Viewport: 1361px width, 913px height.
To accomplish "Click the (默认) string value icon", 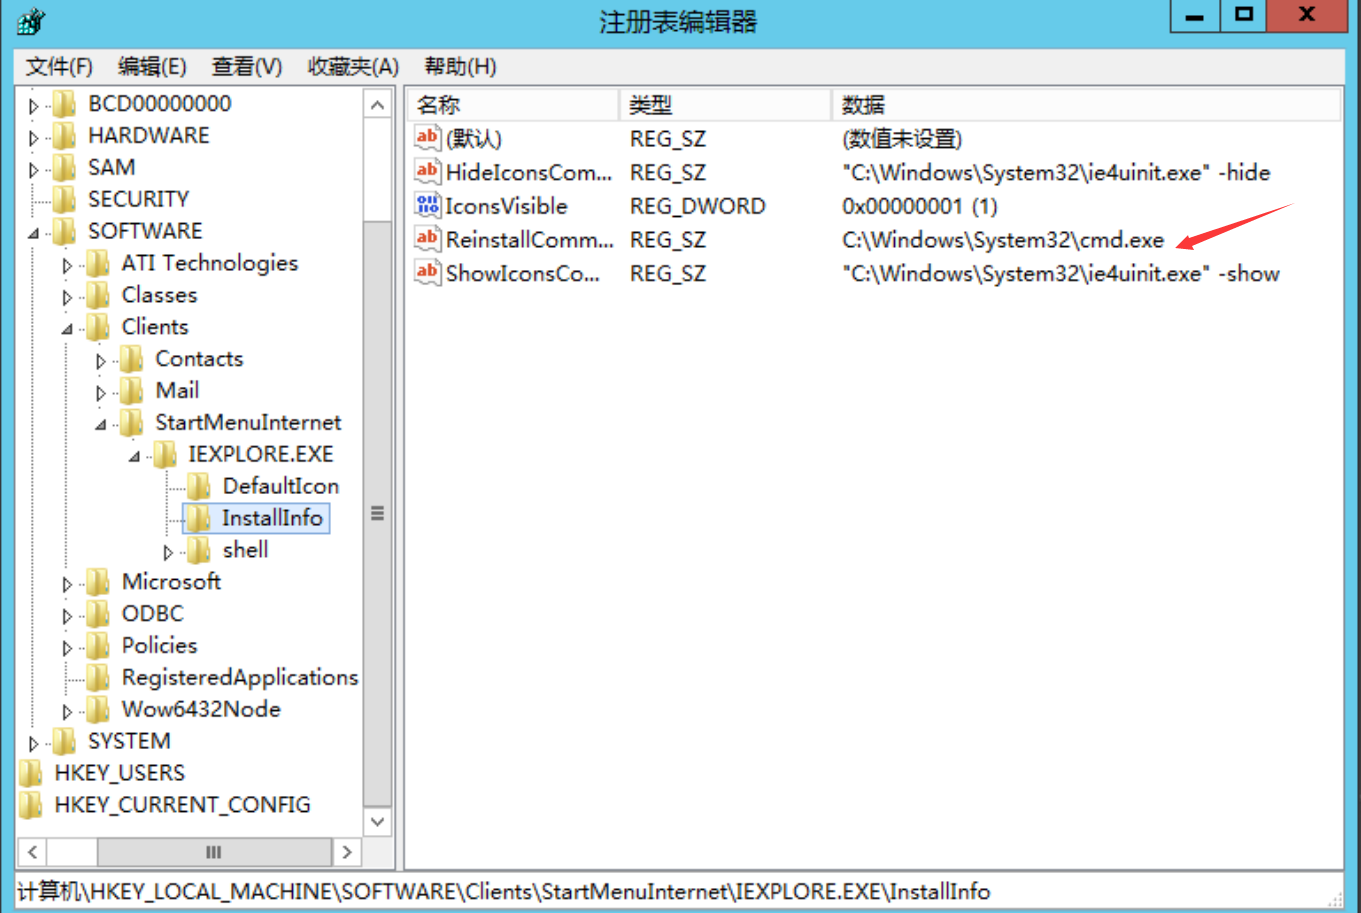I will 427,138.
